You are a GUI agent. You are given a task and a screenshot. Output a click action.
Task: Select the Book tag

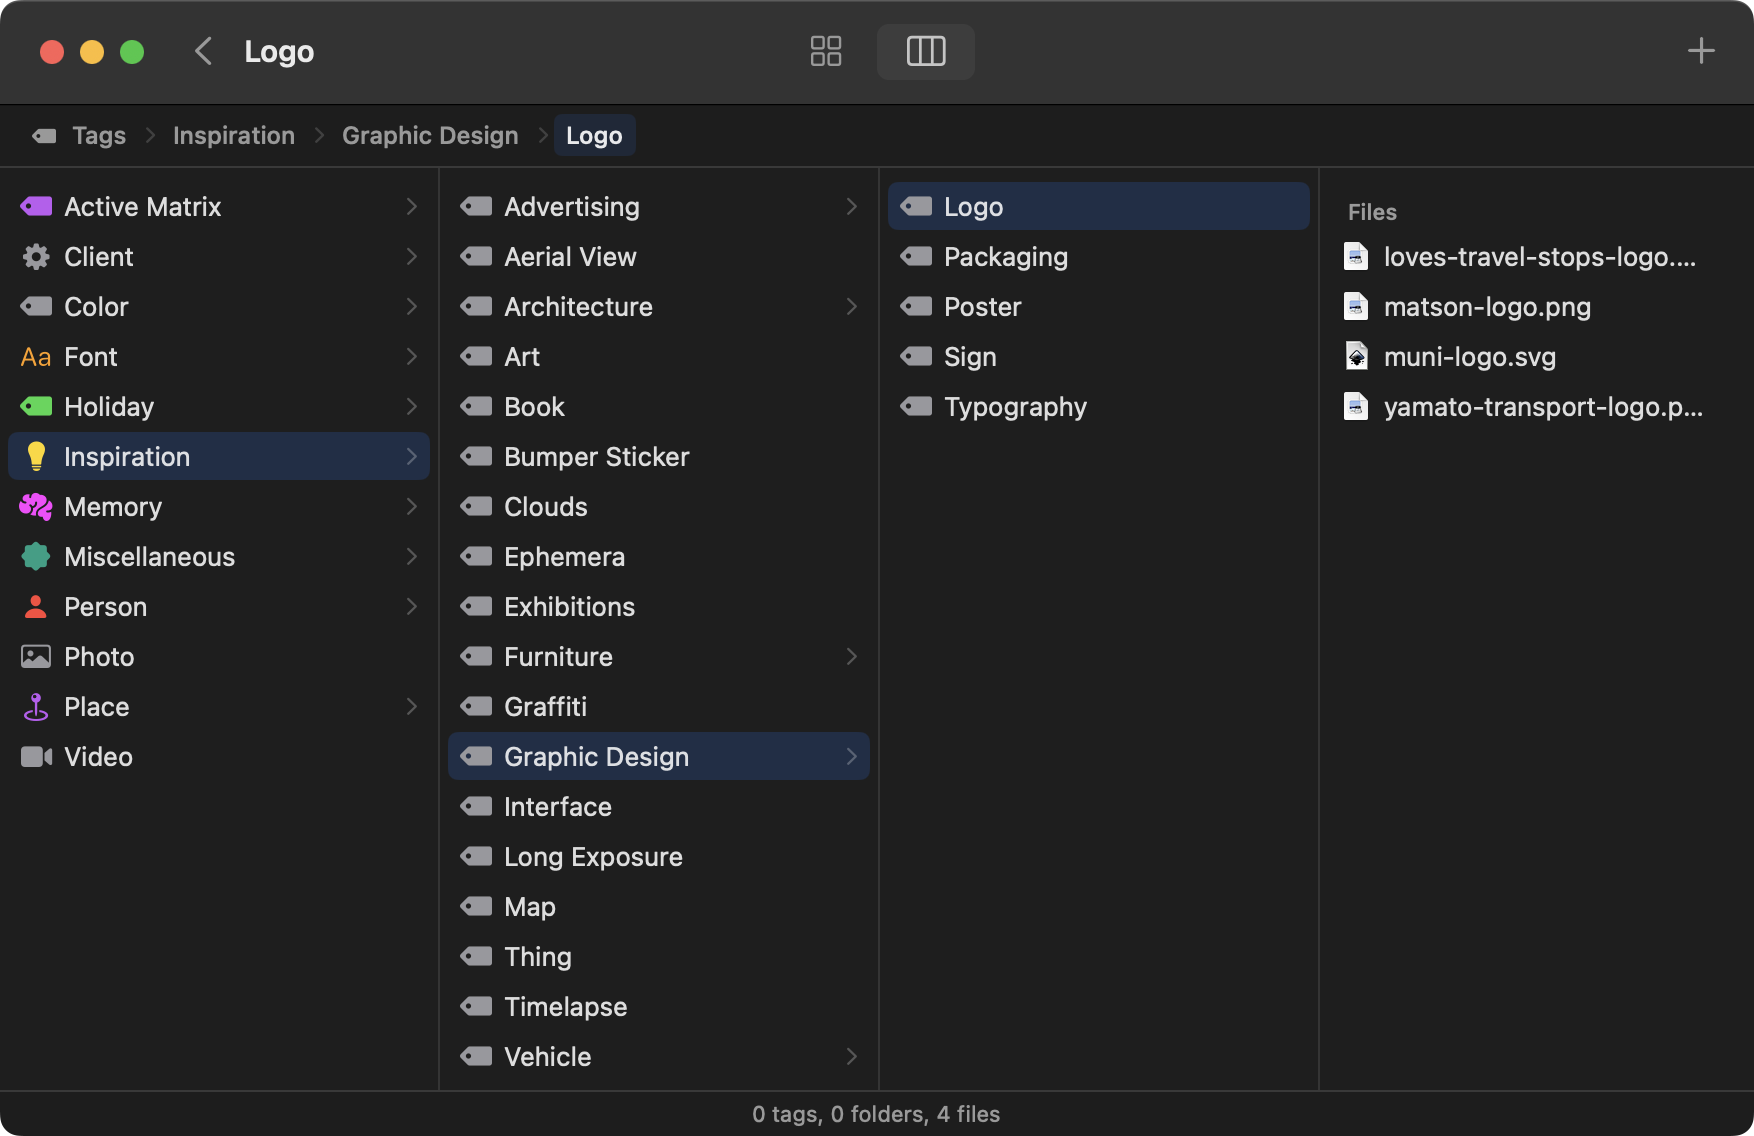coord(659,406)
